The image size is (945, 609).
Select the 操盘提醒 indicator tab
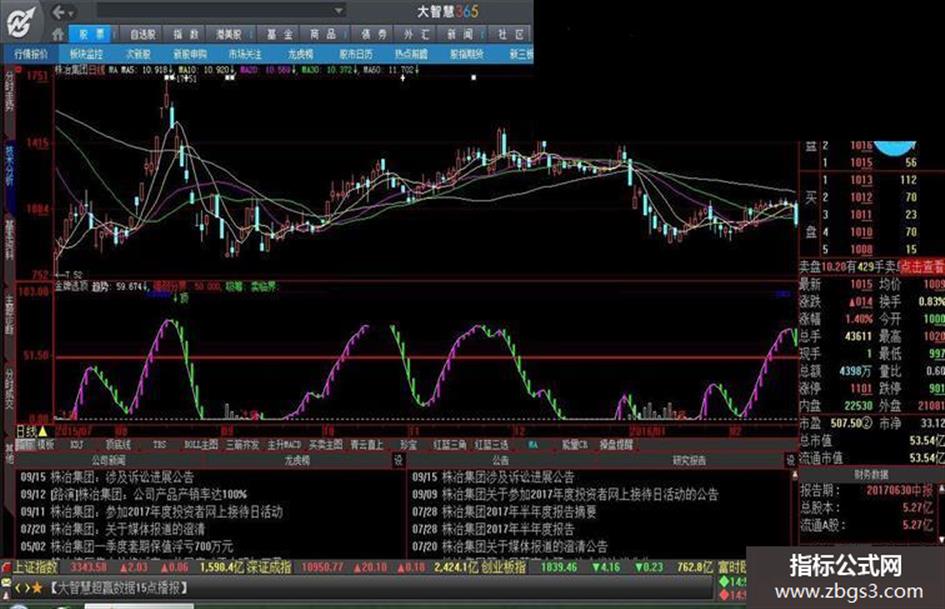coord(616,444)
